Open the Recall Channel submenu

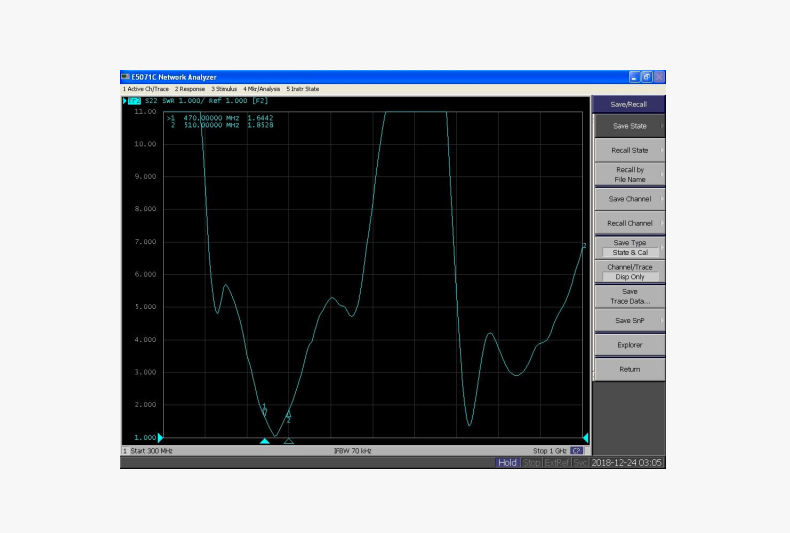click(630, 223)
